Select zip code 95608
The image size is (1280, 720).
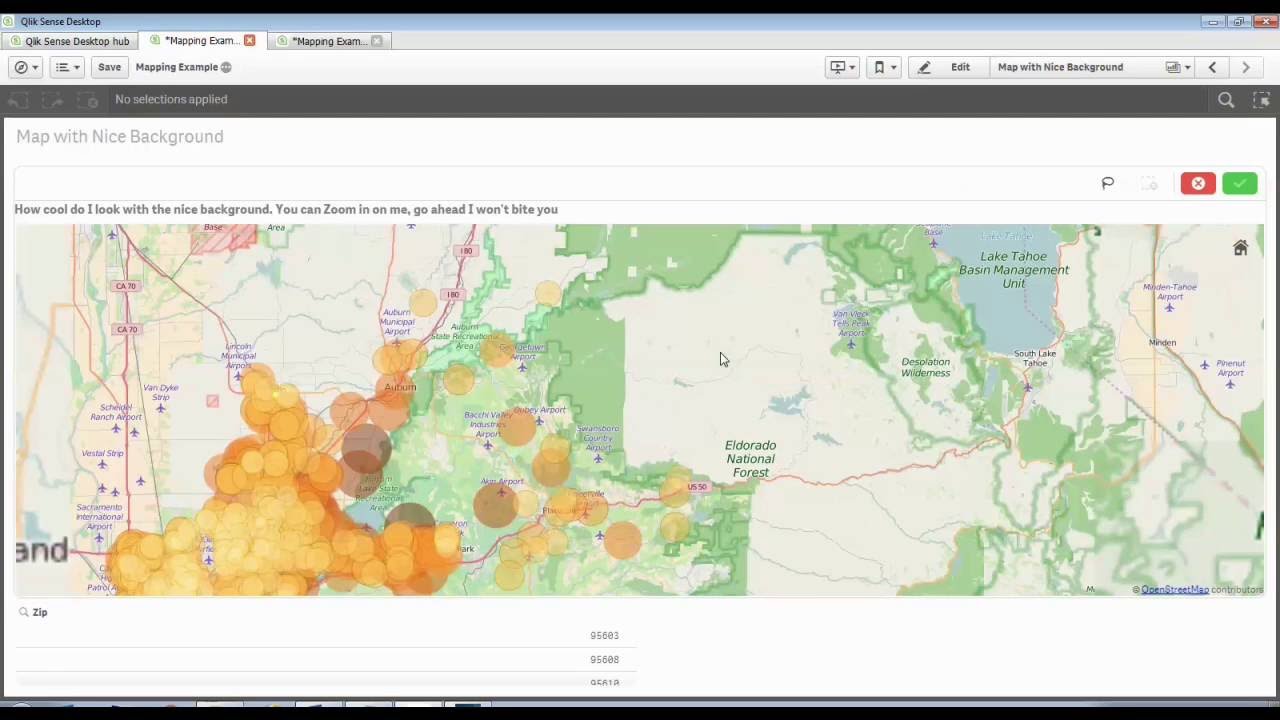point(326,660)
